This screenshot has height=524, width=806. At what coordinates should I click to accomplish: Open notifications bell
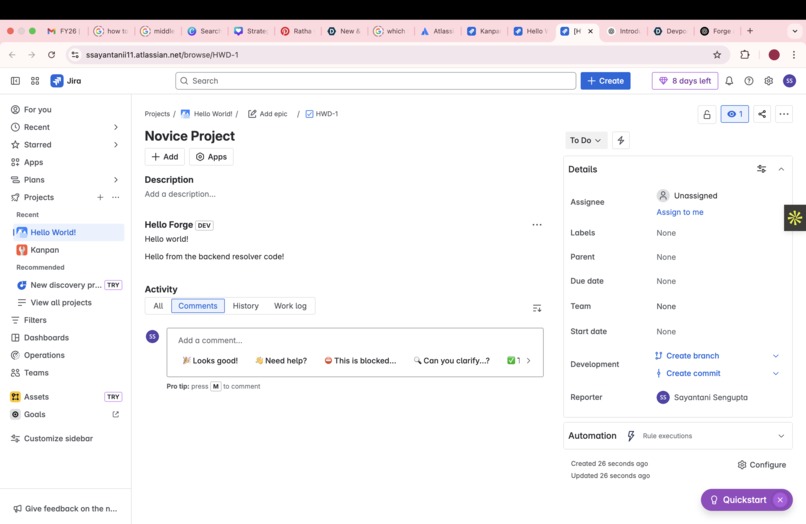(x=729, y=81)
